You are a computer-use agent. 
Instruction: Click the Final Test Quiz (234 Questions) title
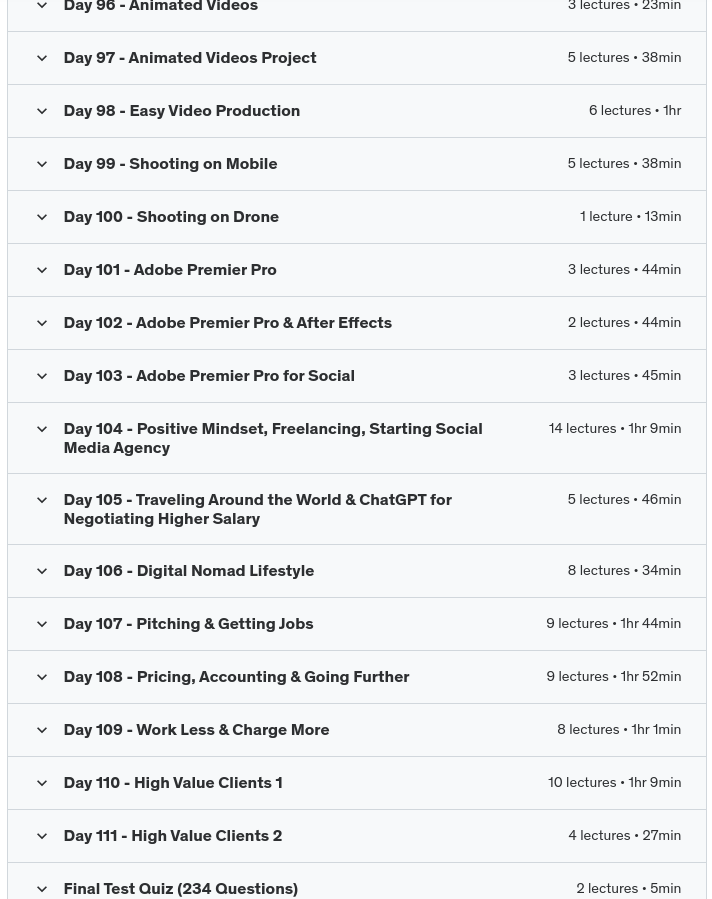pos(180,889)
